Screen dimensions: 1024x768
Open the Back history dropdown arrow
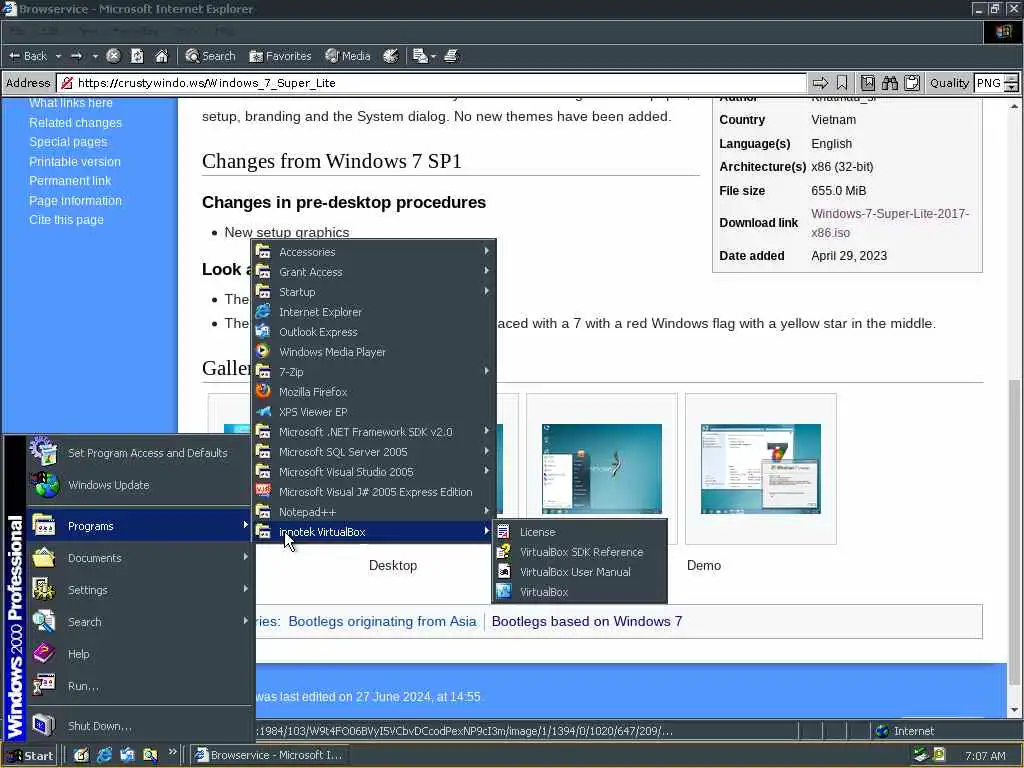coord(58,56)
